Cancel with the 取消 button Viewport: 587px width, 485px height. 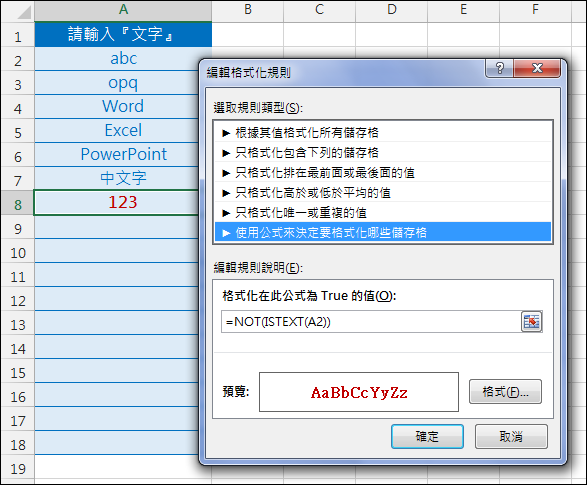coord(511,436)
